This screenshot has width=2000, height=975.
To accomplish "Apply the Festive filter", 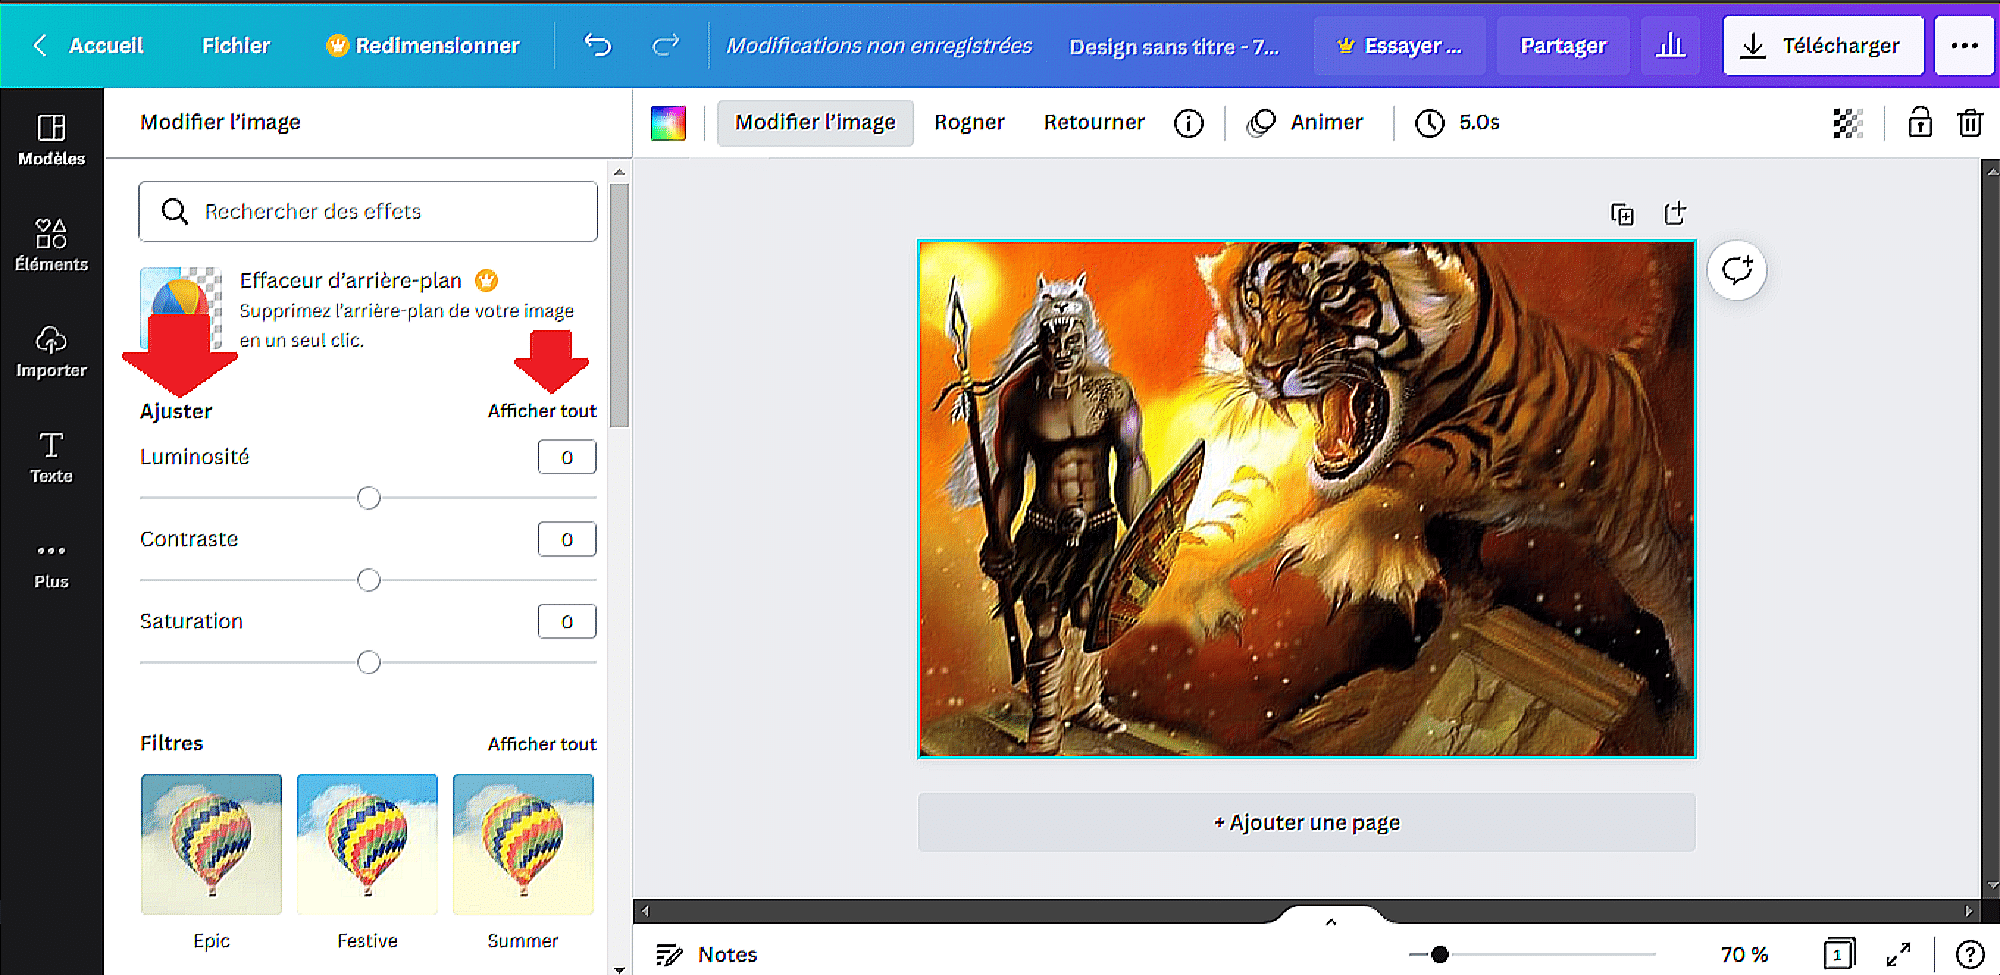I will point(367,845).
